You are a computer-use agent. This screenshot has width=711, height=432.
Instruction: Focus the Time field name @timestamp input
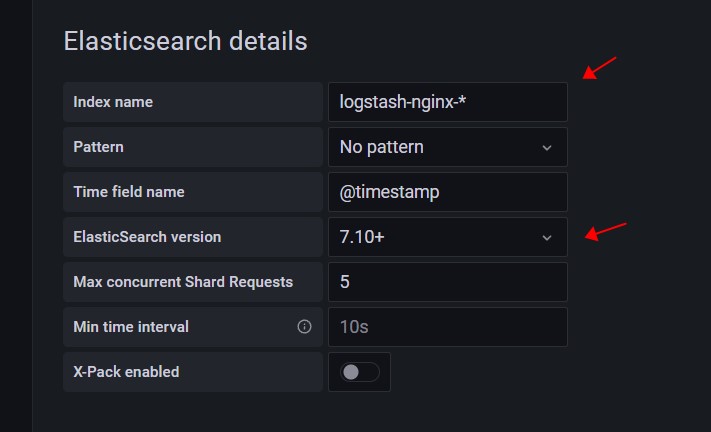coord(447,192)
